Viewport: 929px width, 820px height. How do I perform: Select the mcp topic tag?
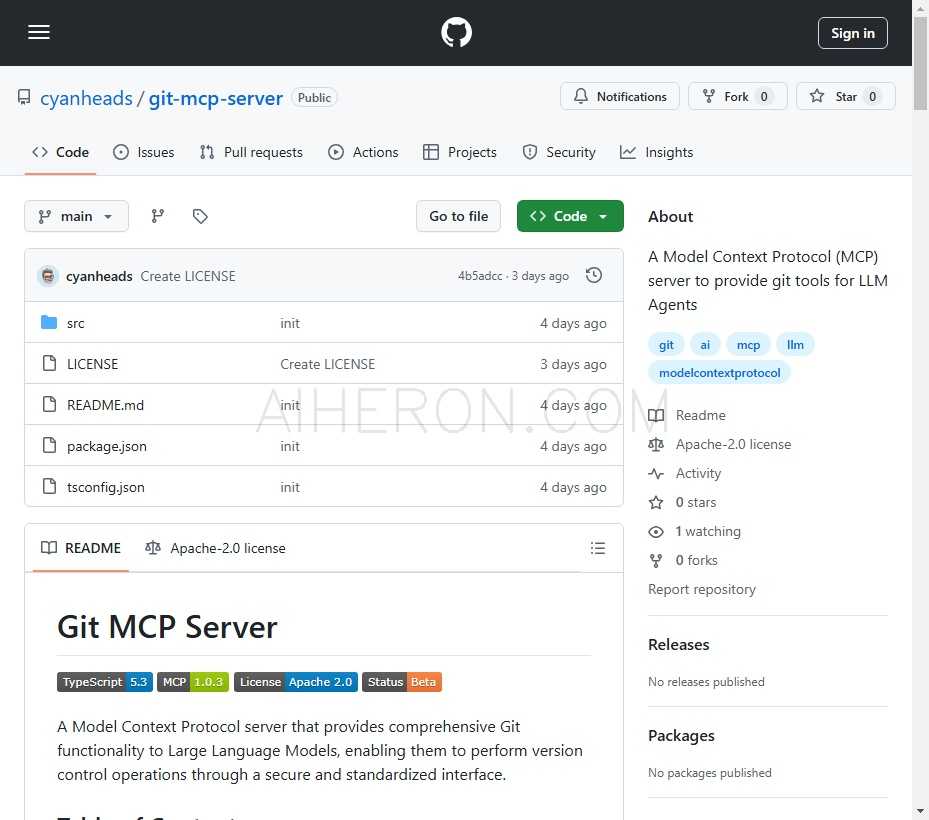748,345
